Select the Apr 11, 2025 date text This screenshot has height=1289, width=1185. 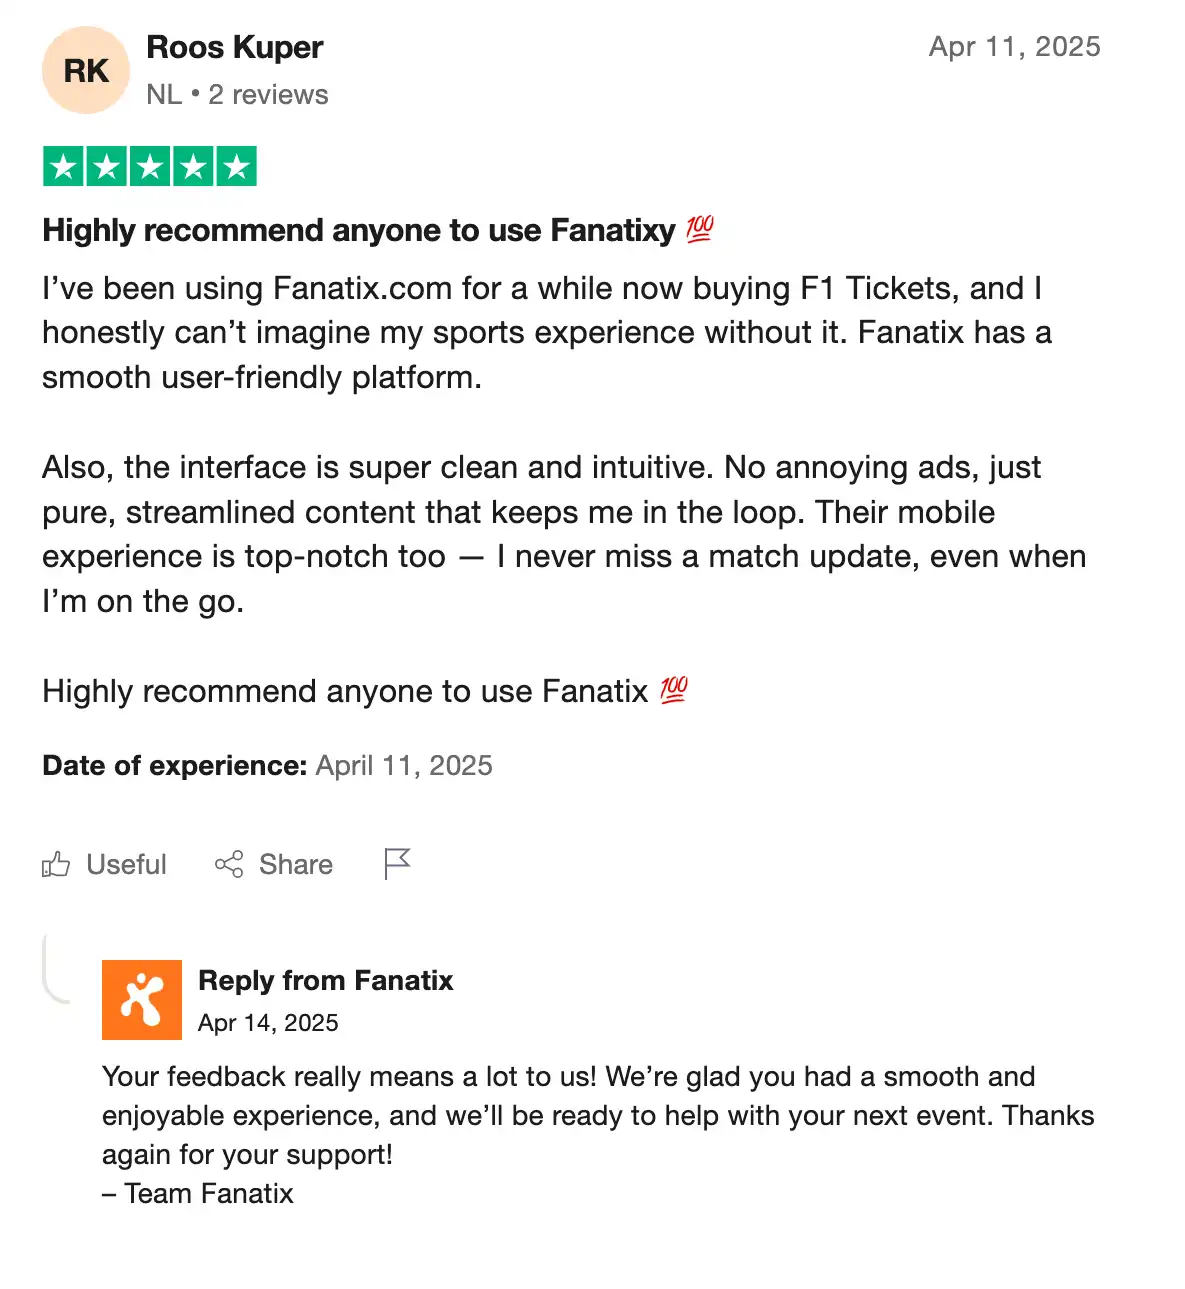[x=1014, y=46]
